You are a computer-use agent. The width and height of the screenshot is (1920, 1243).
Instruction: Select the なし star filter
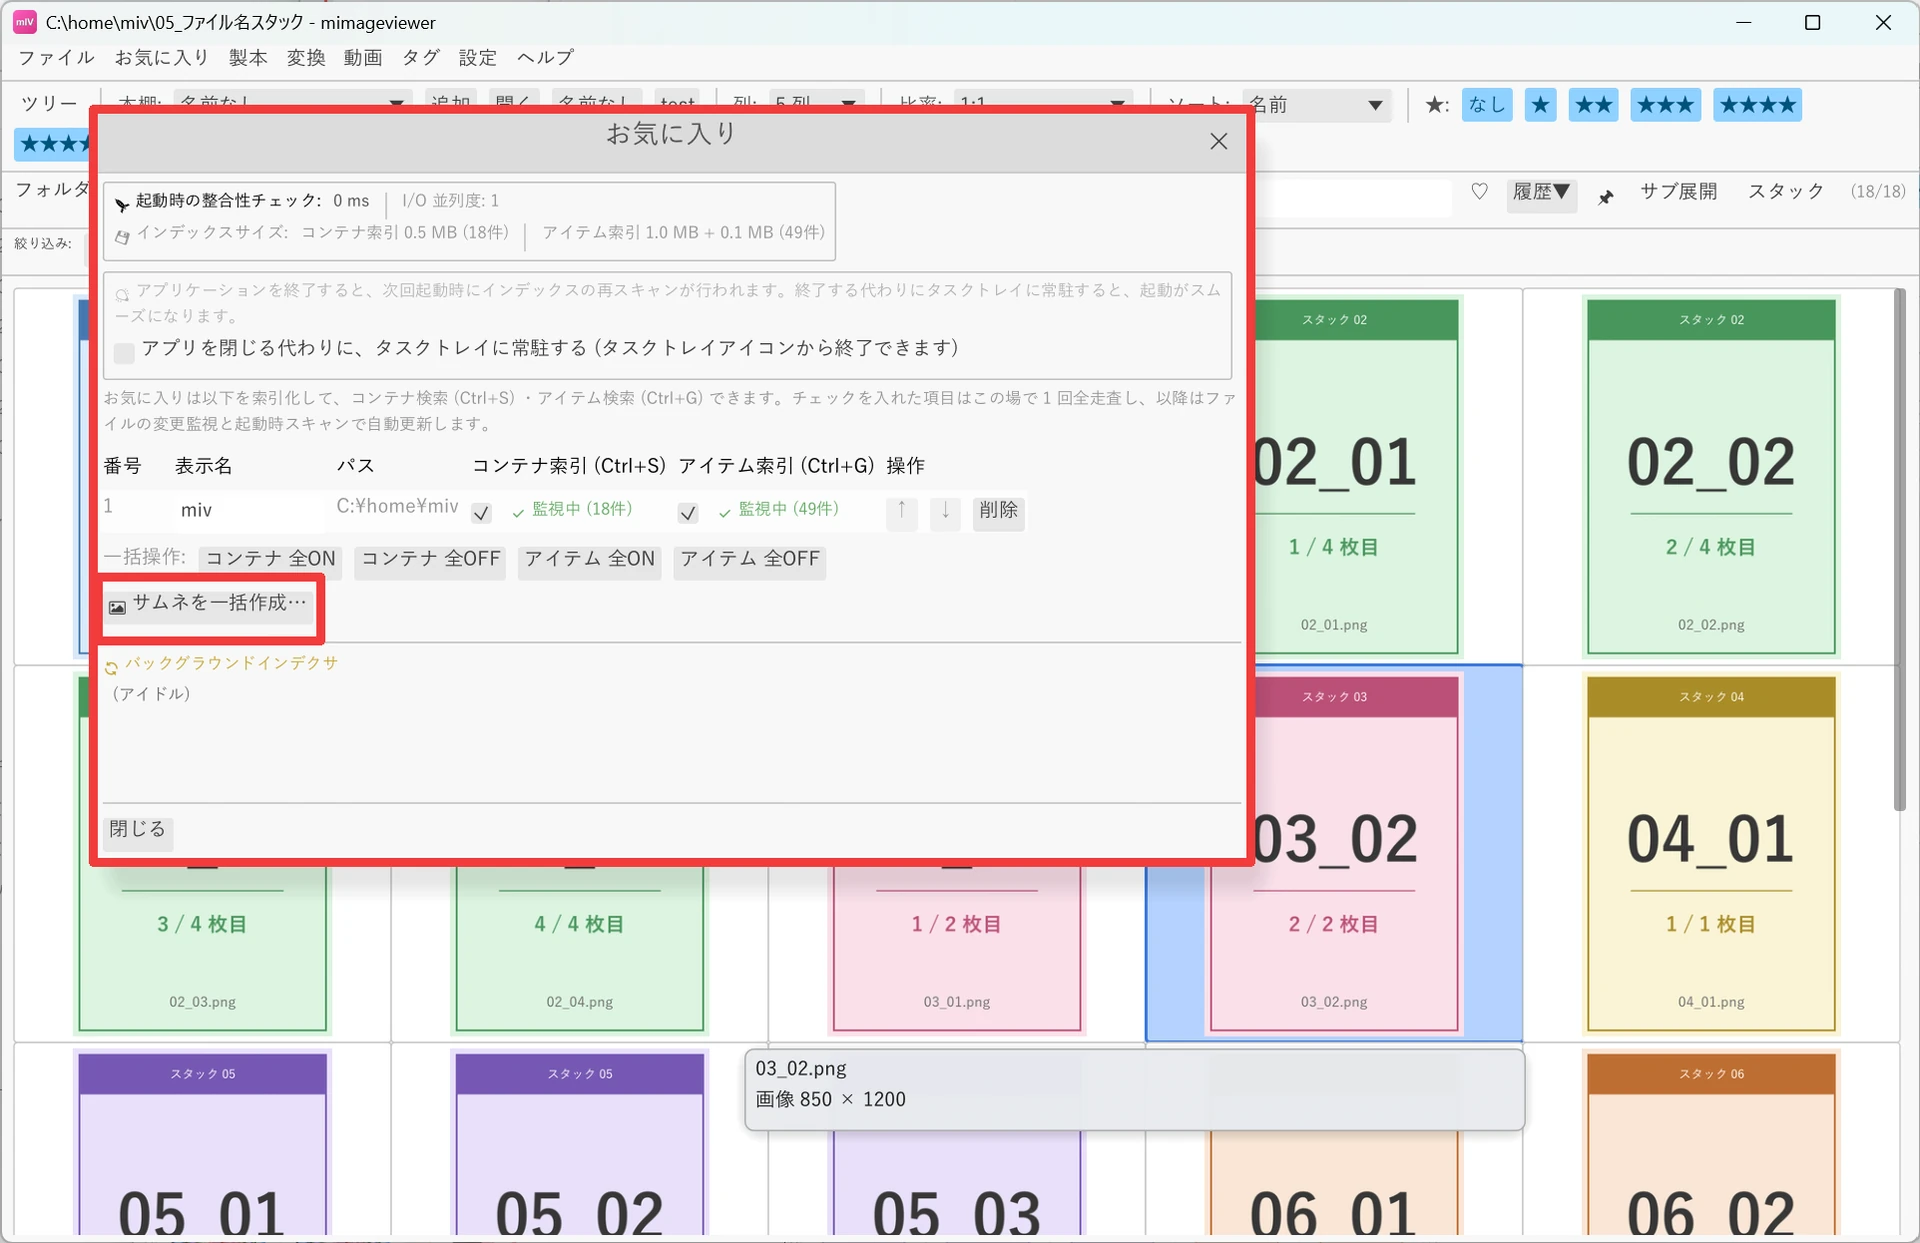click(x=1486, y=105)
